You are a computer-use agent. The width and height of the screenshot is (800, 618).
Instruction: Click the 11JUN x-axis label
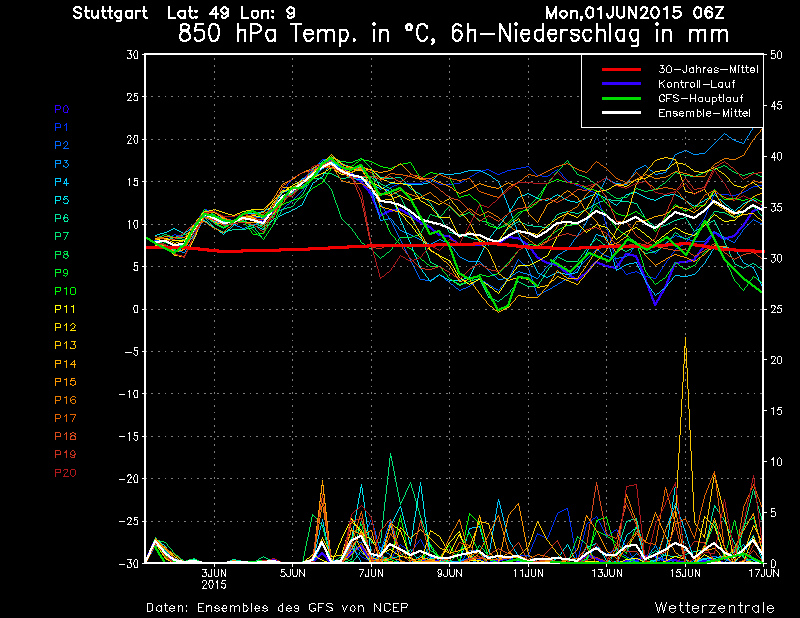528,574
